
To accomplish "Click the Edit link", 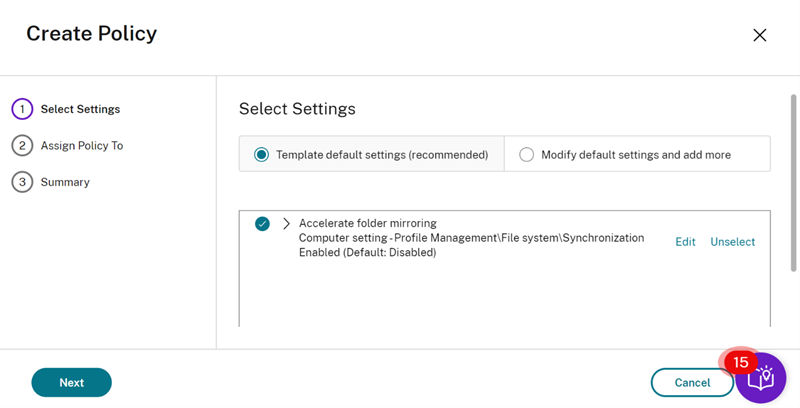I will click(x=685, y=242).
